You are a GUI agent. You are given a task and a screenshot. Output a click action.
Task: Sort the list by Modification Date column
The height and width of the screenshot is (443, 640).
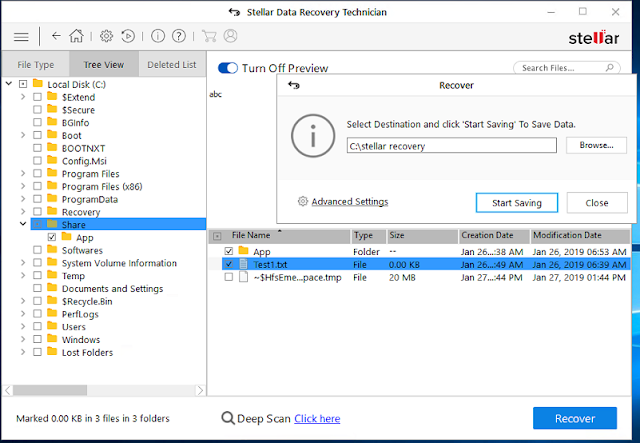(x=580, y=235)
